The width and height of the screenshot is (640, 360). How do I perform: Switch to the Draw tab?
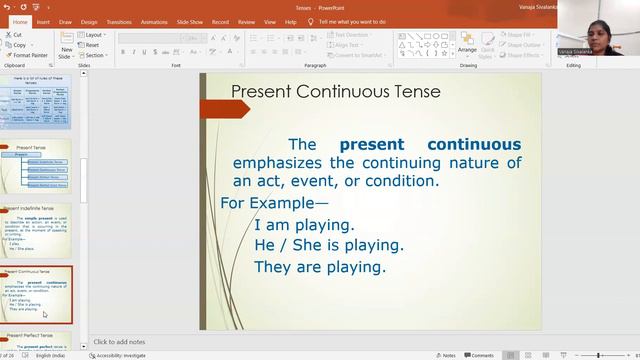65,22
